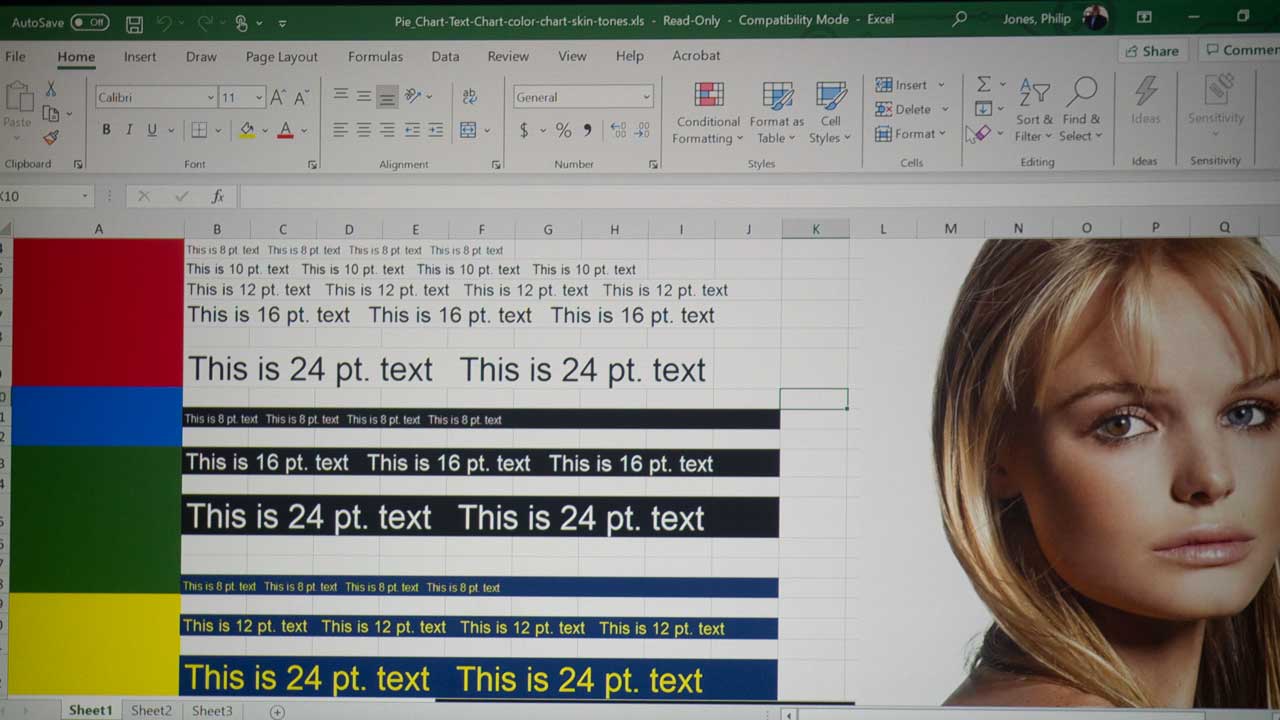Toggle Center alignment
This screenshot has width=1280, height=720.
[x=364, y=130]
